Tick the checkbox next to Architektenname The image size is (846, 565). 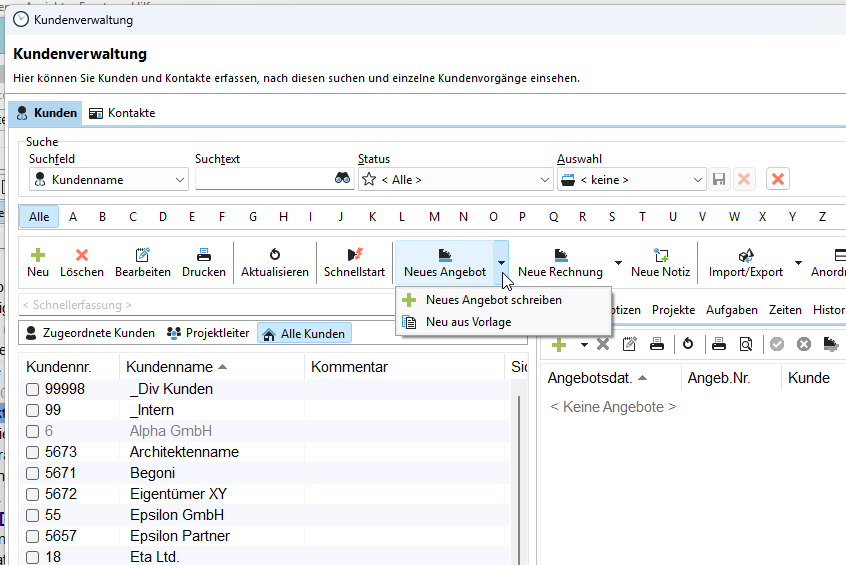tap(33, 452)
